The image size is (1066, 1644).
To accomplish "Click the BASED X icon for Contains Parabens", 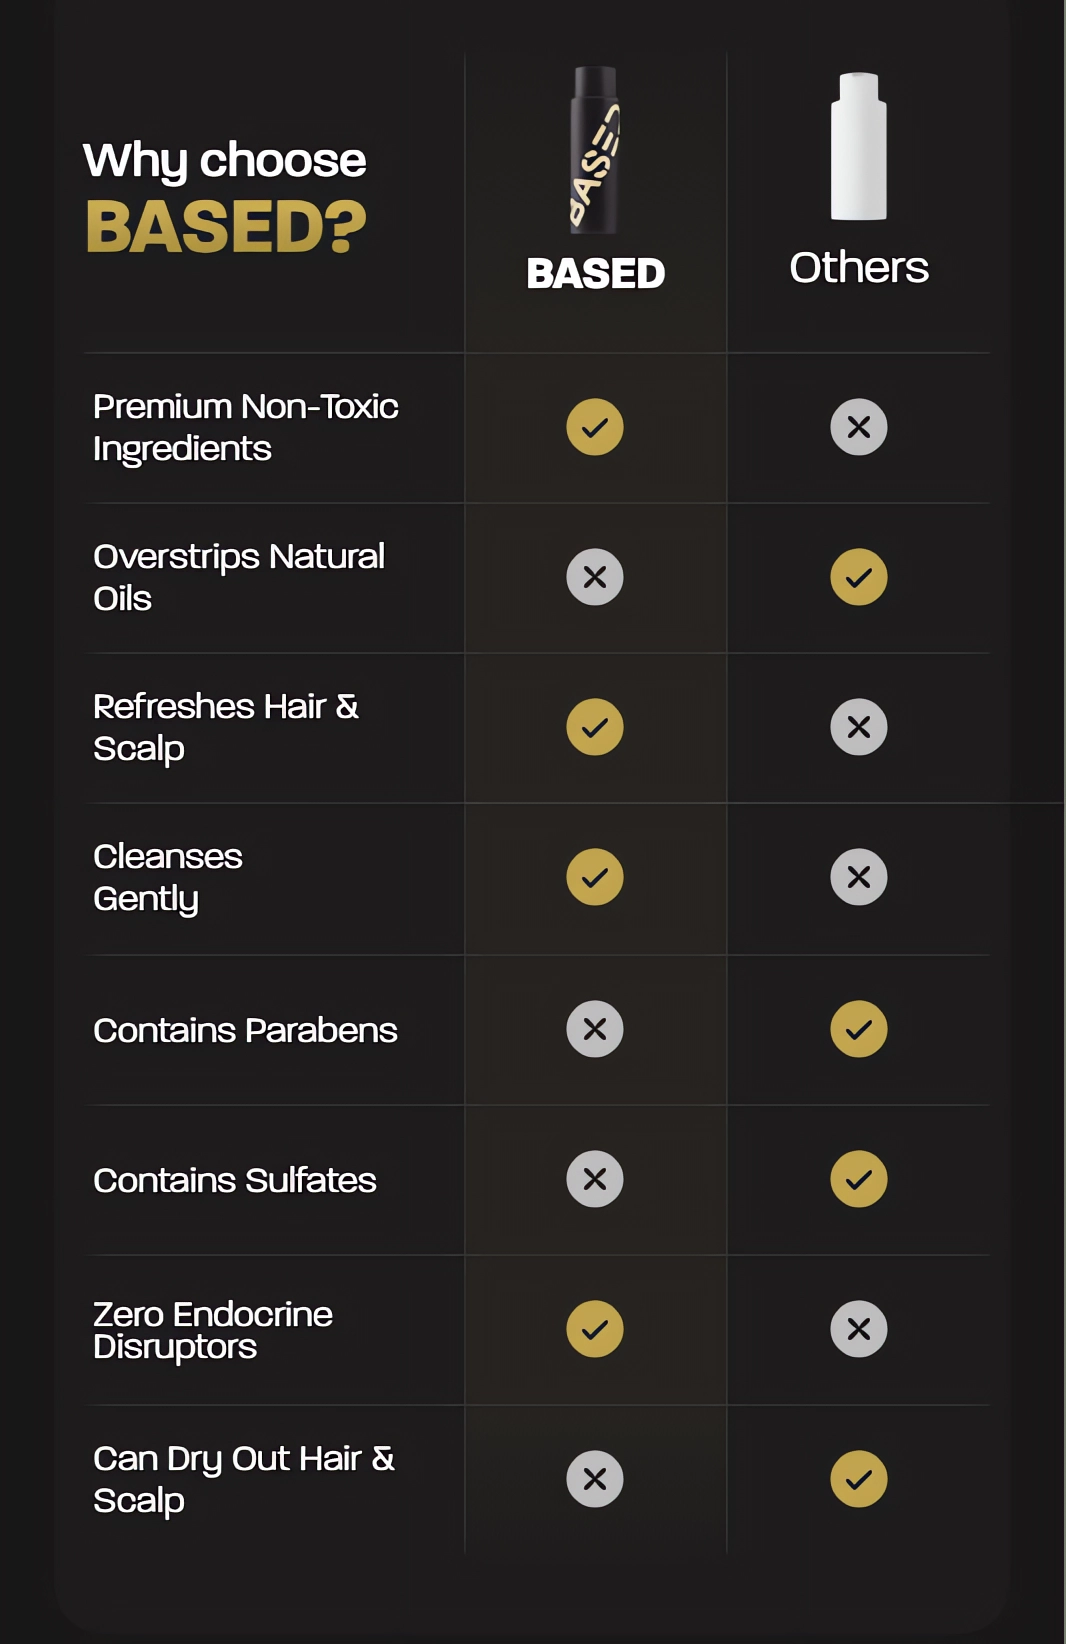I will 595,1029.
